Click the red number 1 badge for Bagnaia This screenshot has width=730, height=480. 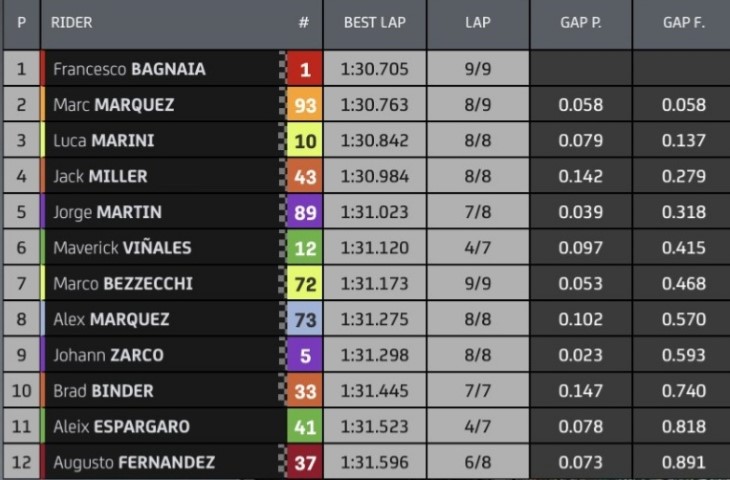coord(304,69)
